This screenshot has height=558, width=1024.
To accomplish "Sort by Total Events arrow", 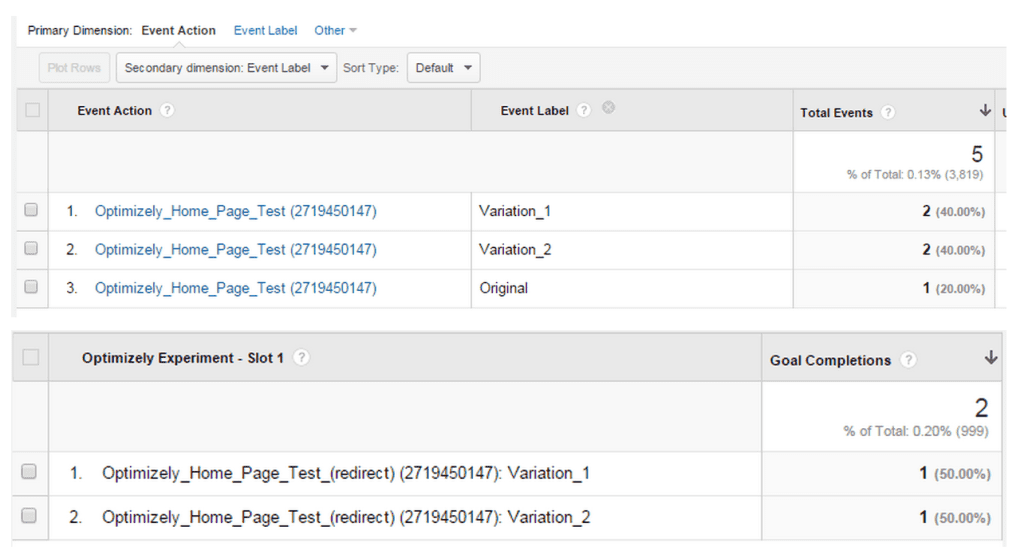I will pos(985,110).
